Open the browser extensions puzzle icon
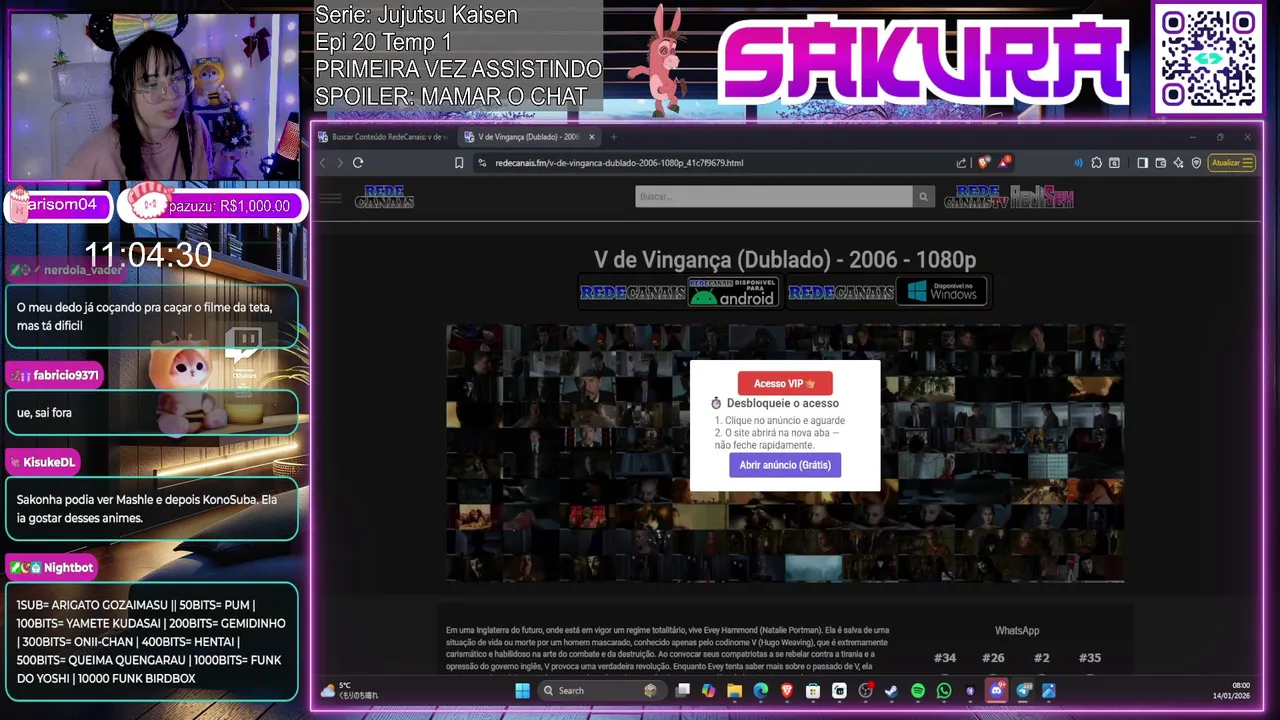This screenshot has width=1280, height=720. click(x=1097, y=163)
